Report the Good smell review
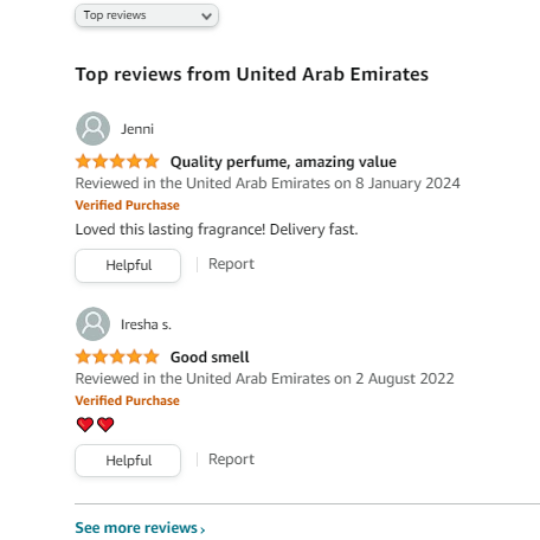 coord(231,459)
